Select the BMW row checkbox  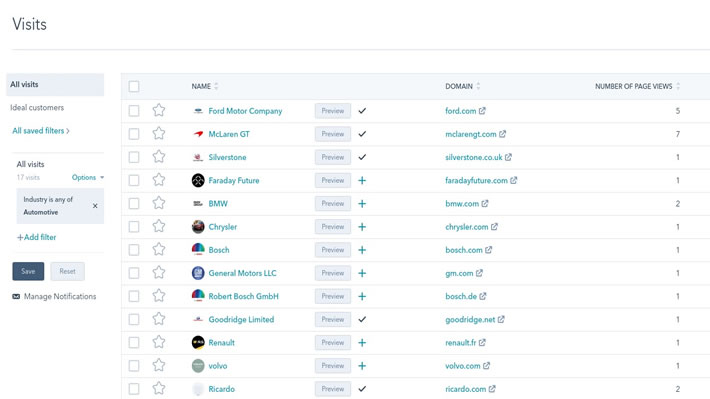tap(134, 203)
